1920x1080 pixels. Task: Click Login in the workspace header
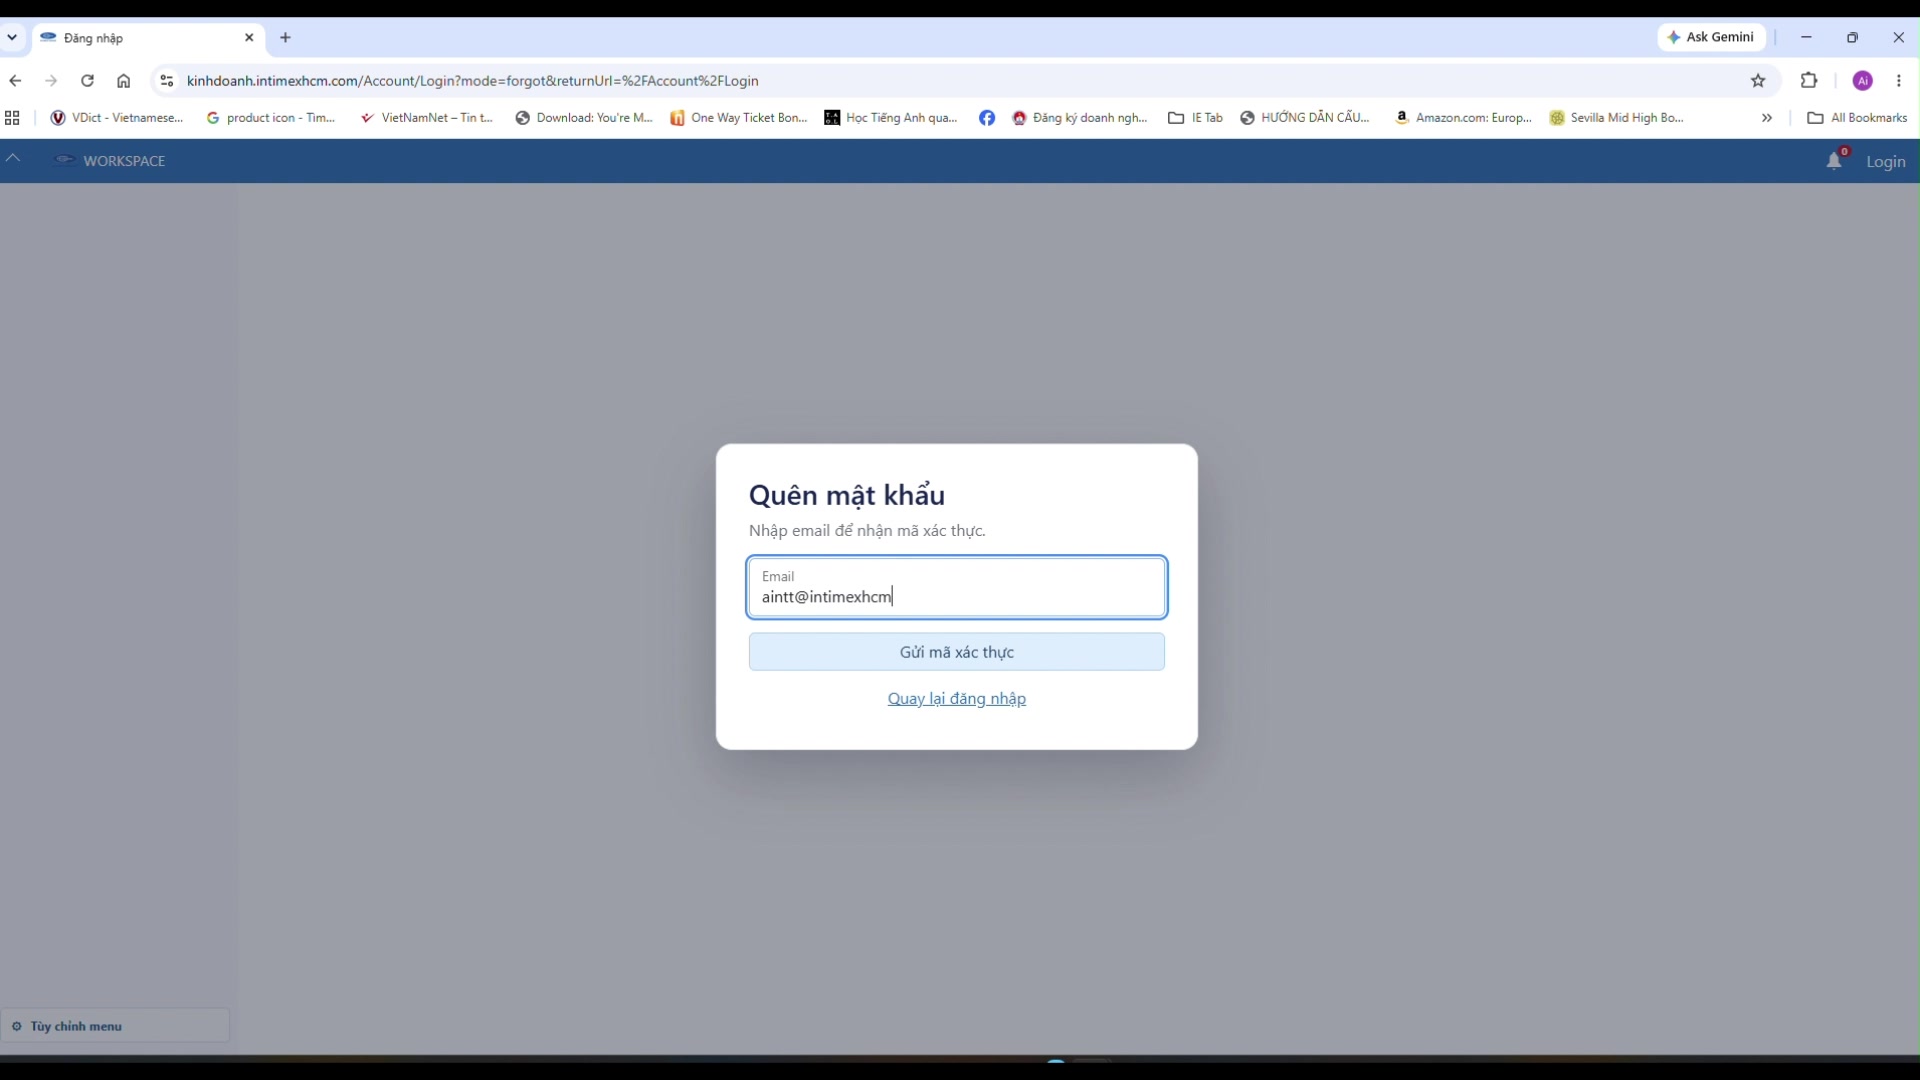(1885, 162)
